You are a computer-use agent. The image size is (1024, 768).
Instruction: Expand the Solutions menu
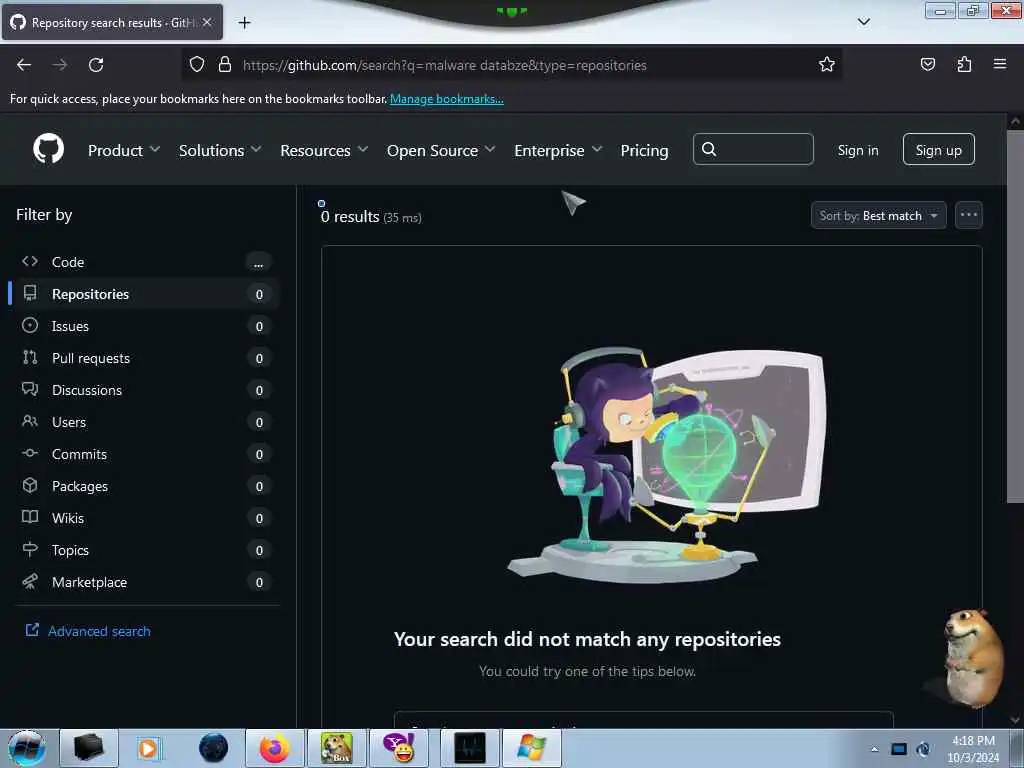tap(220, 150)
